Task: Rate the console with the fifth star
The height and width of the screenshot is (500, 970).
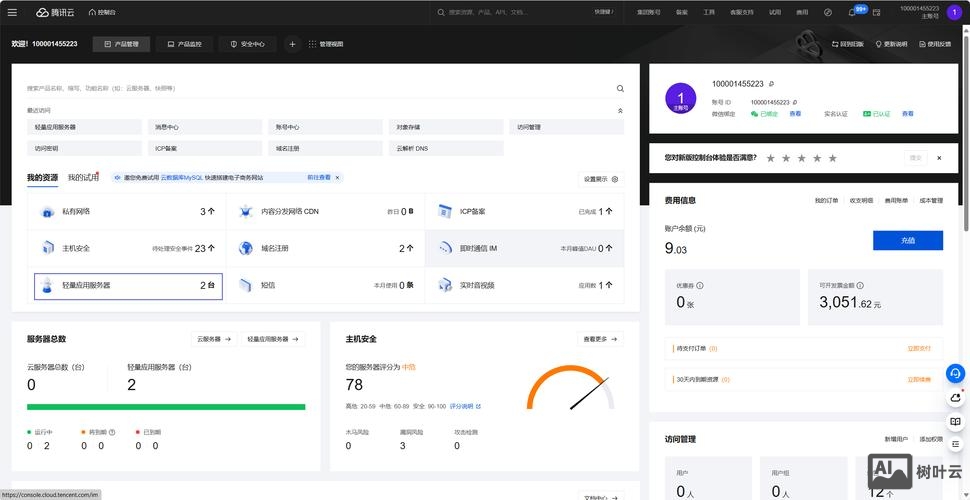Action: coord(832,158)
